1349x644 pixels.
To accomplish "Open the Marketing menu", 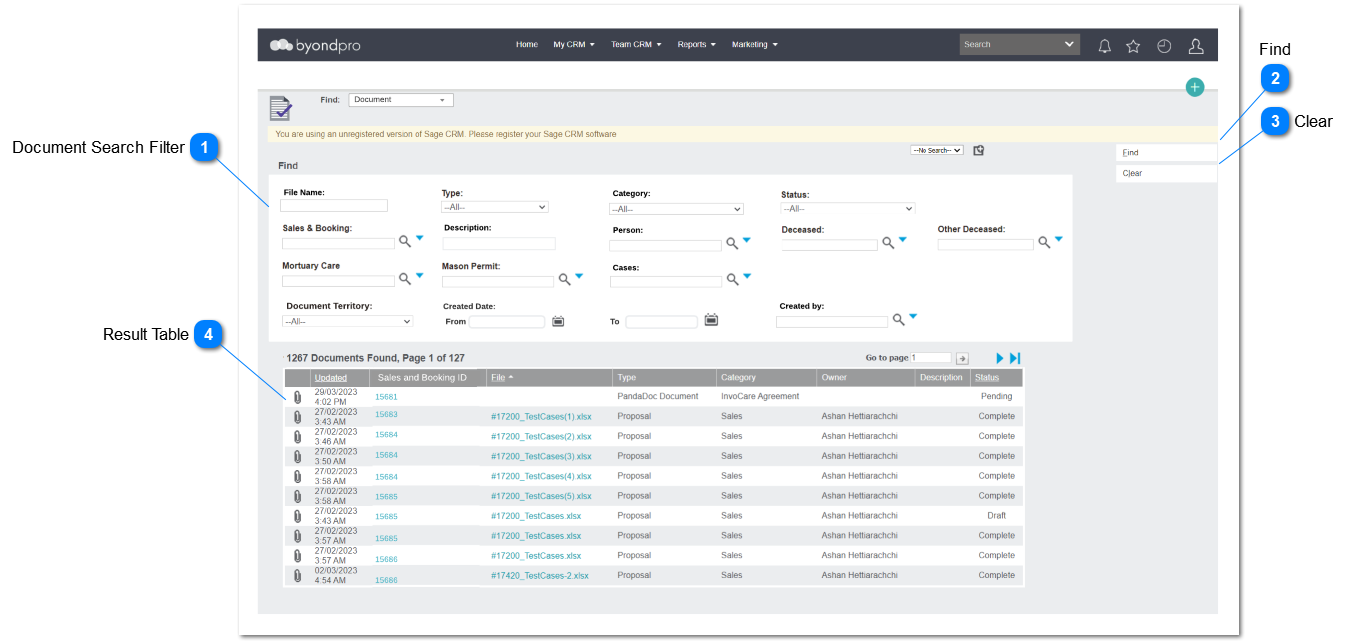I will tap(754, 45).
